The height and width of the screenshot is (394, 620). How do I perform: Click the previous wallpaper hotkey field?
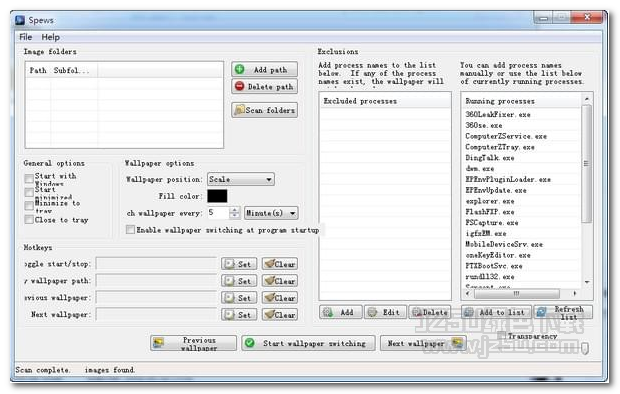[x=156, y=298]
